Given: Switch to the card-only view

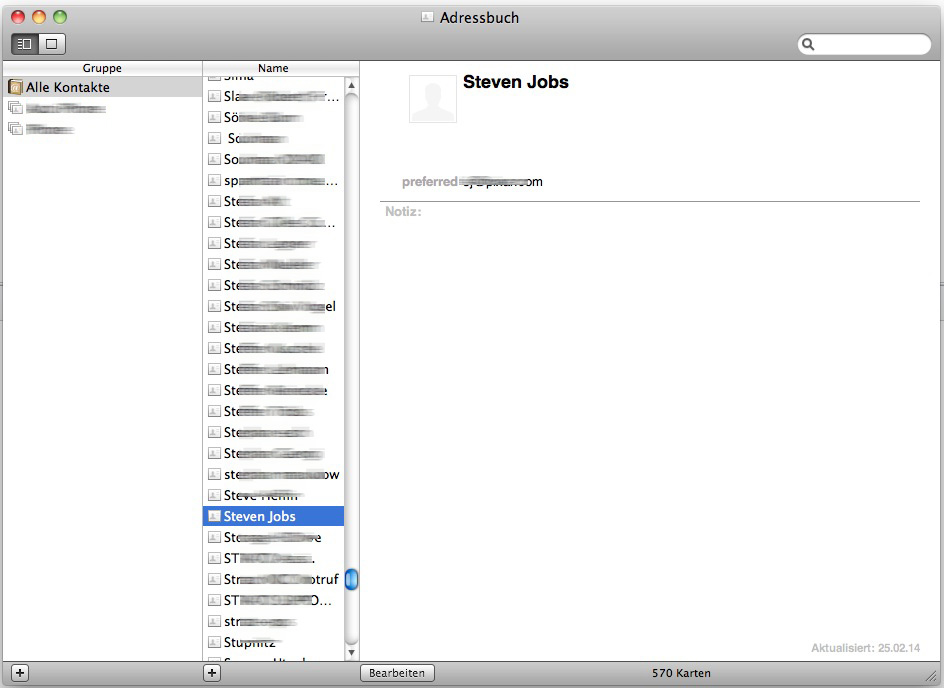Looking at the screenshot, I should coord(52,44).
